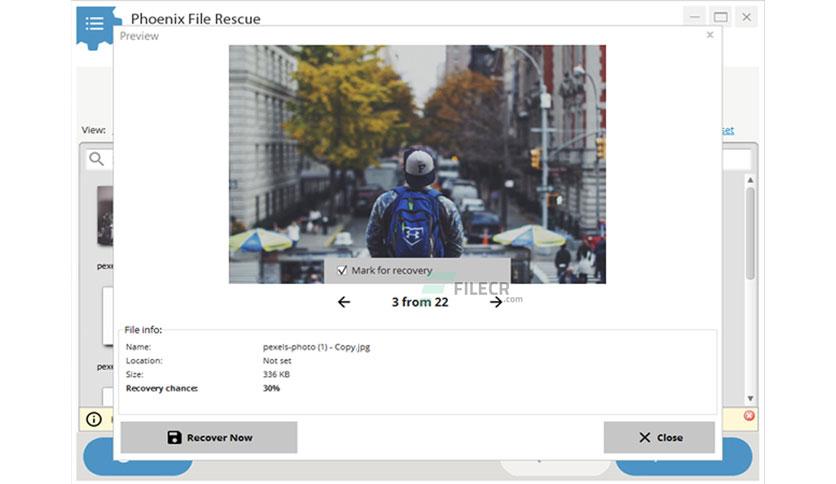Maximize the Phoenix File Rescue window
Image resolution: width=836 pixels, height=484 pixels.
coord(720,17)
